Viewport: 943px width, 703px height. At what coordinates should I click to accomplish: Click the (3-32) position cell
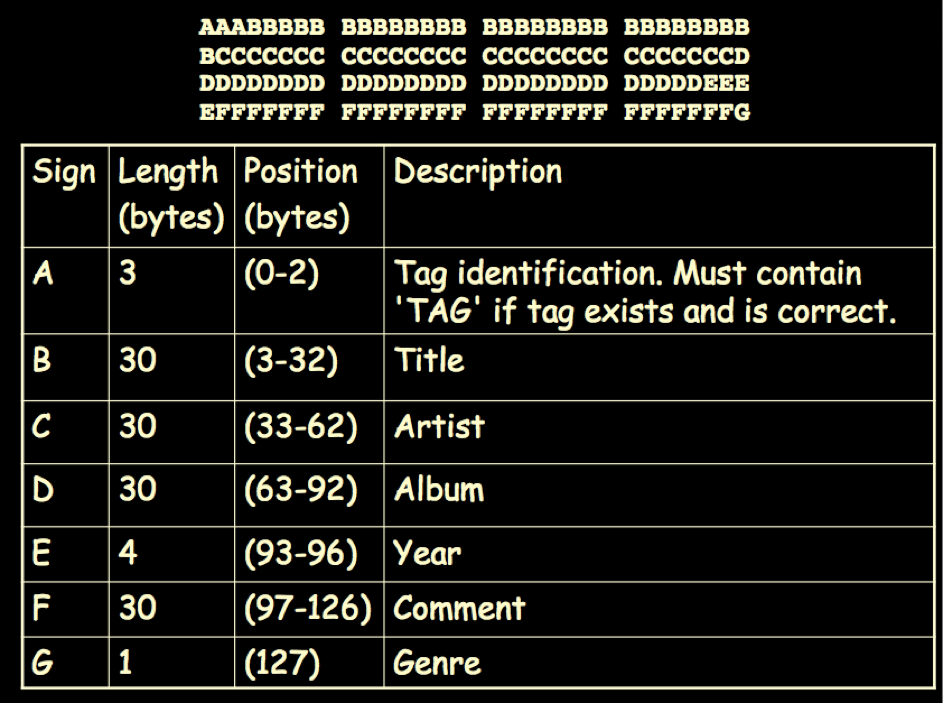coord(309,367)
